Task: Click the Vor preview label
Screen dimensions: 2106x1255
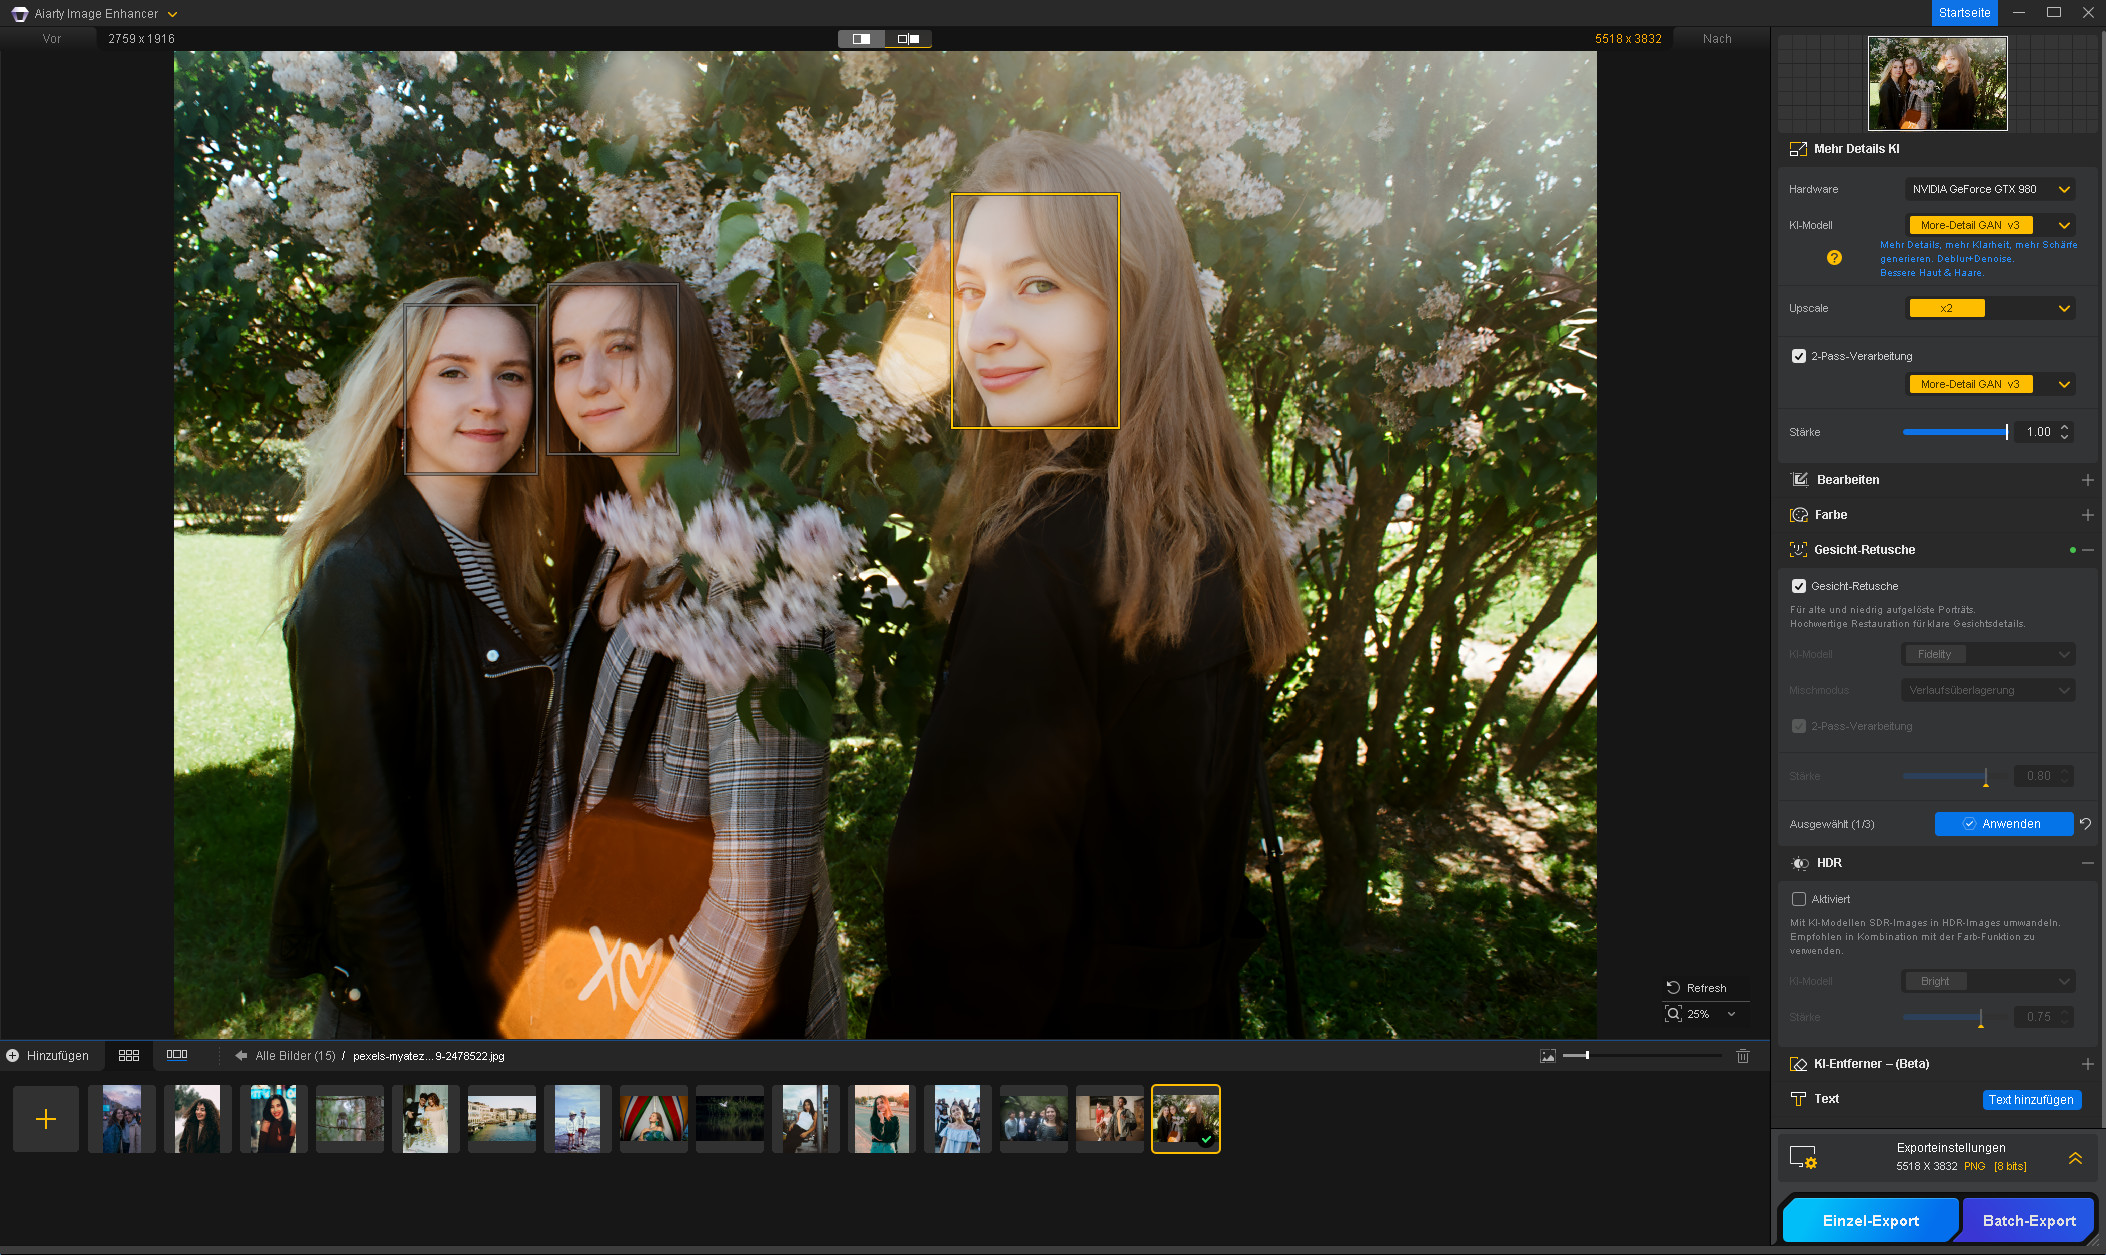Action: coord(52,39)
